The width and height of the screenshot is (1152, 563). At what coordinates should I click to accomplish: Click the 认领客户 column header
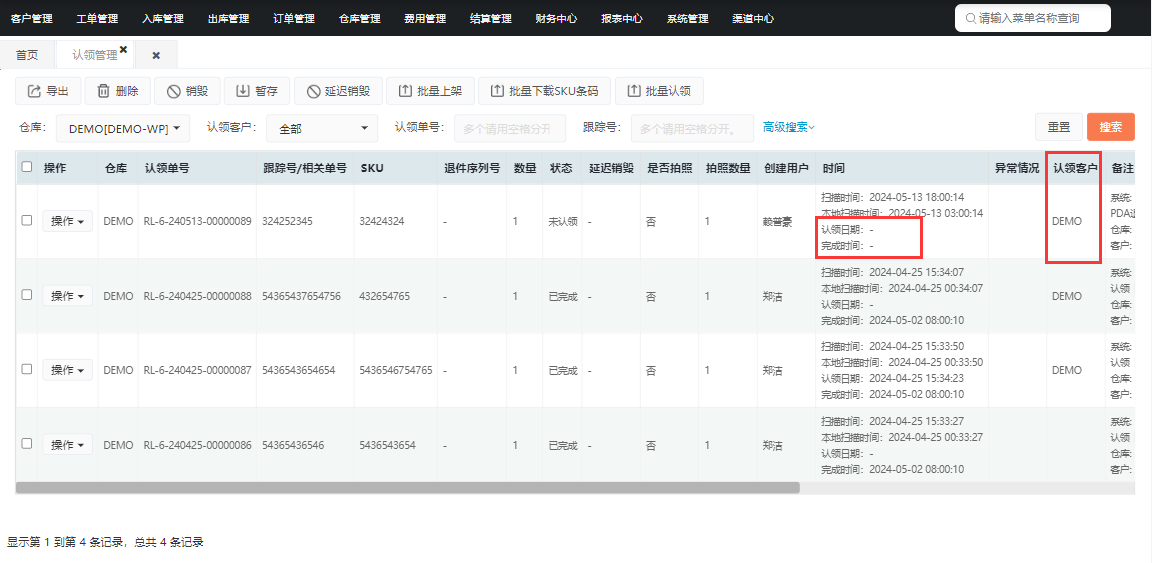(x=1075, y=168)
